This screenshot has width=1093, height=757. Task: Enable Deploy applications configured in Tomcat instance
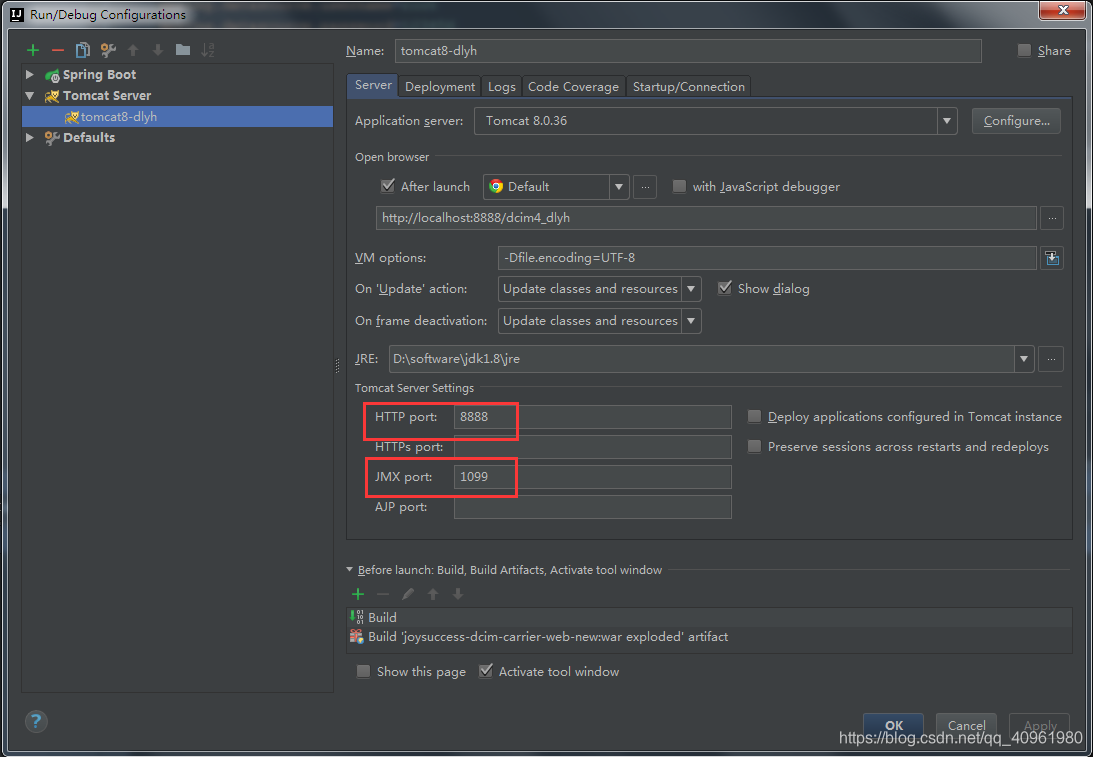[754, 416]
